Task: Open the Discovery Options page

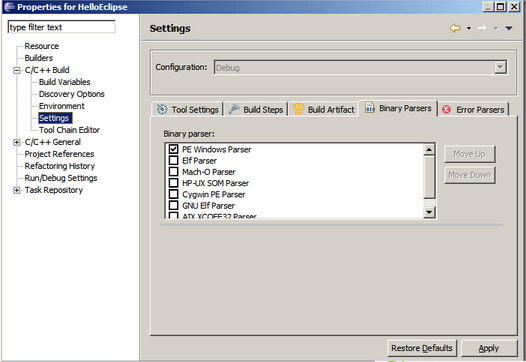Action: (71, 94)
